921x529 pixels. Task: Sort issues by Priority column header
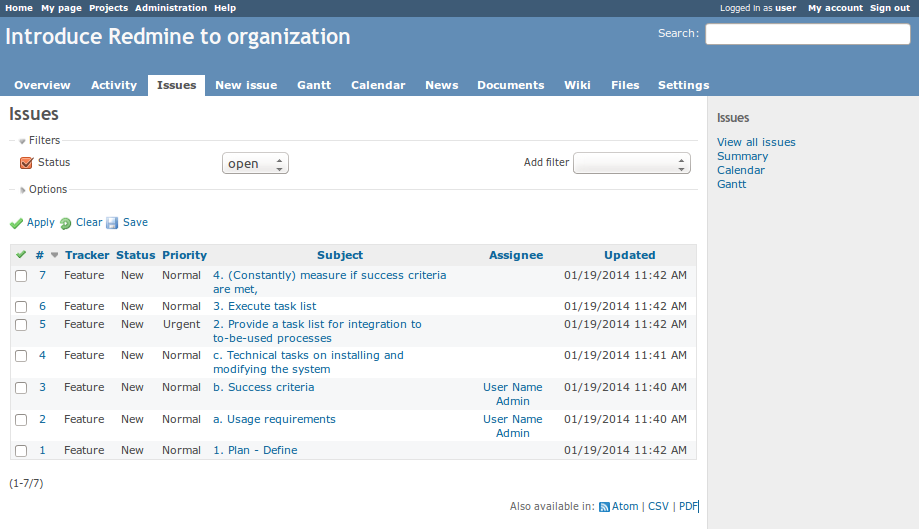point(184,255)
